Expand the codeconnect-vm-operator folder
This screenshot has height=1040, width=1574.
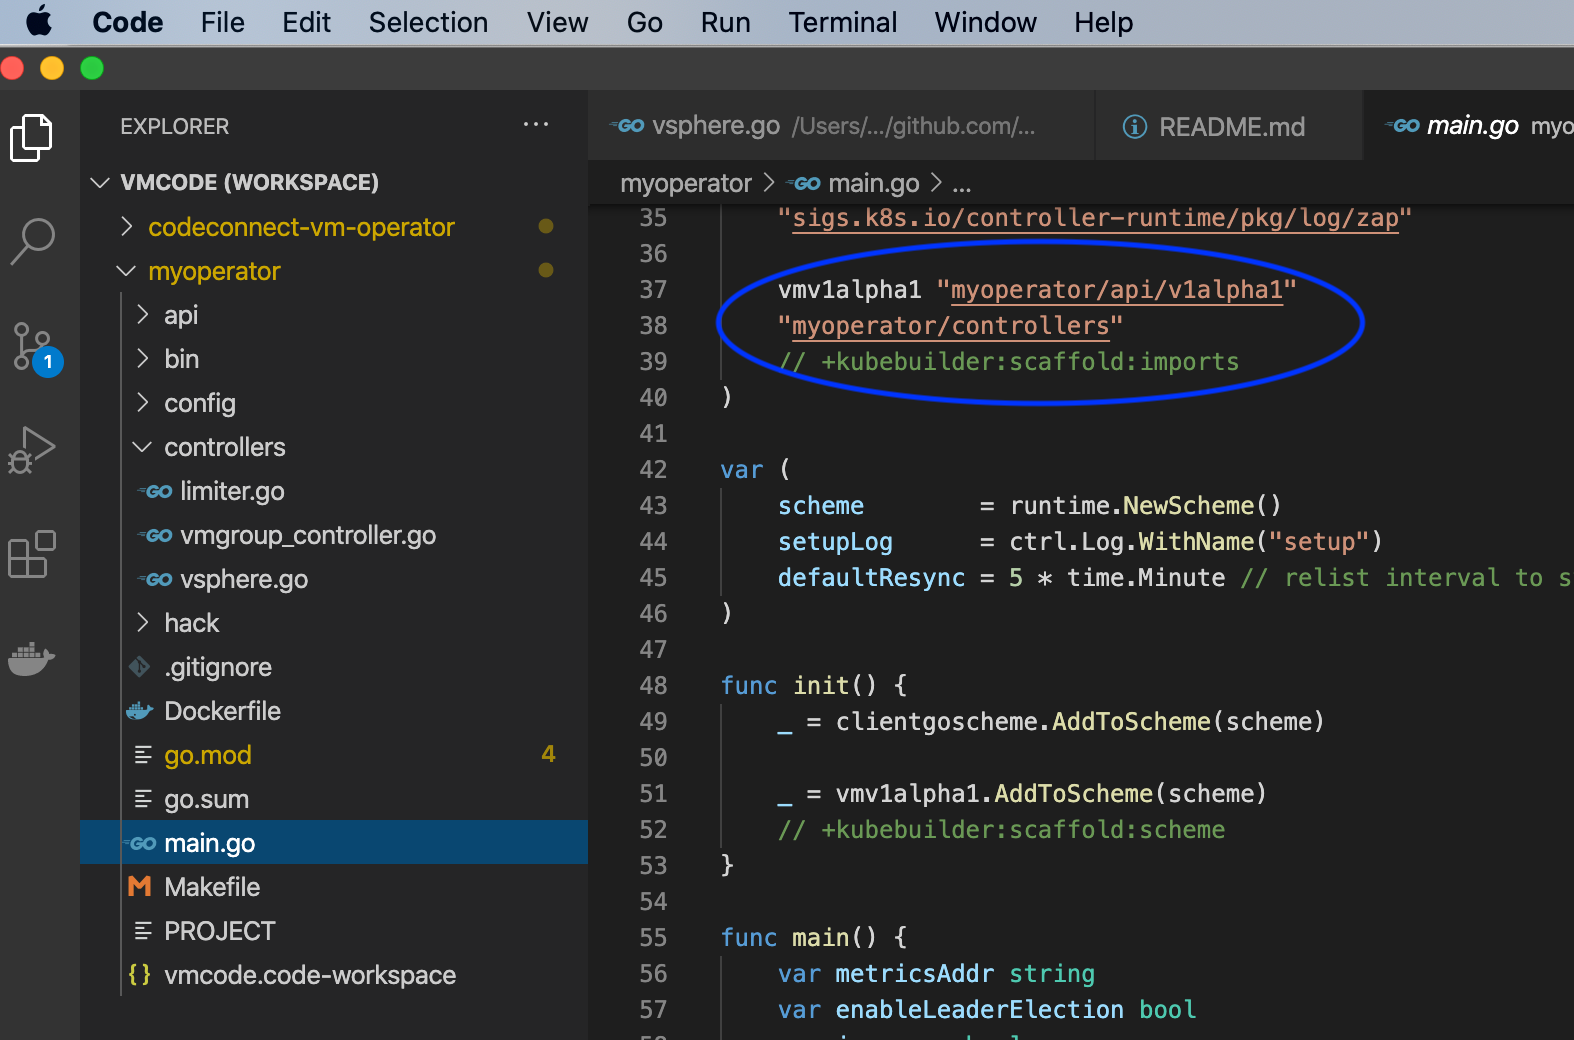coord(127,226)
